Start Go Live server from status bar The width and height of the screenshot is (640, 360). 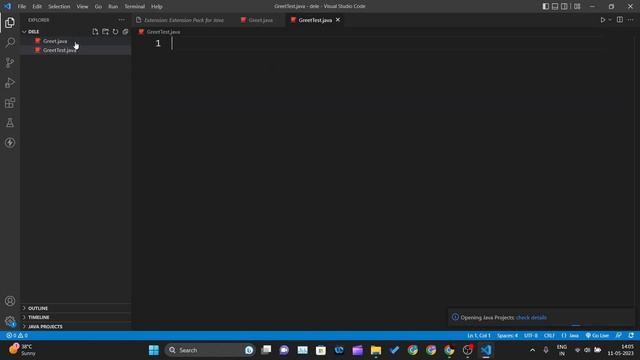[597, 336]
